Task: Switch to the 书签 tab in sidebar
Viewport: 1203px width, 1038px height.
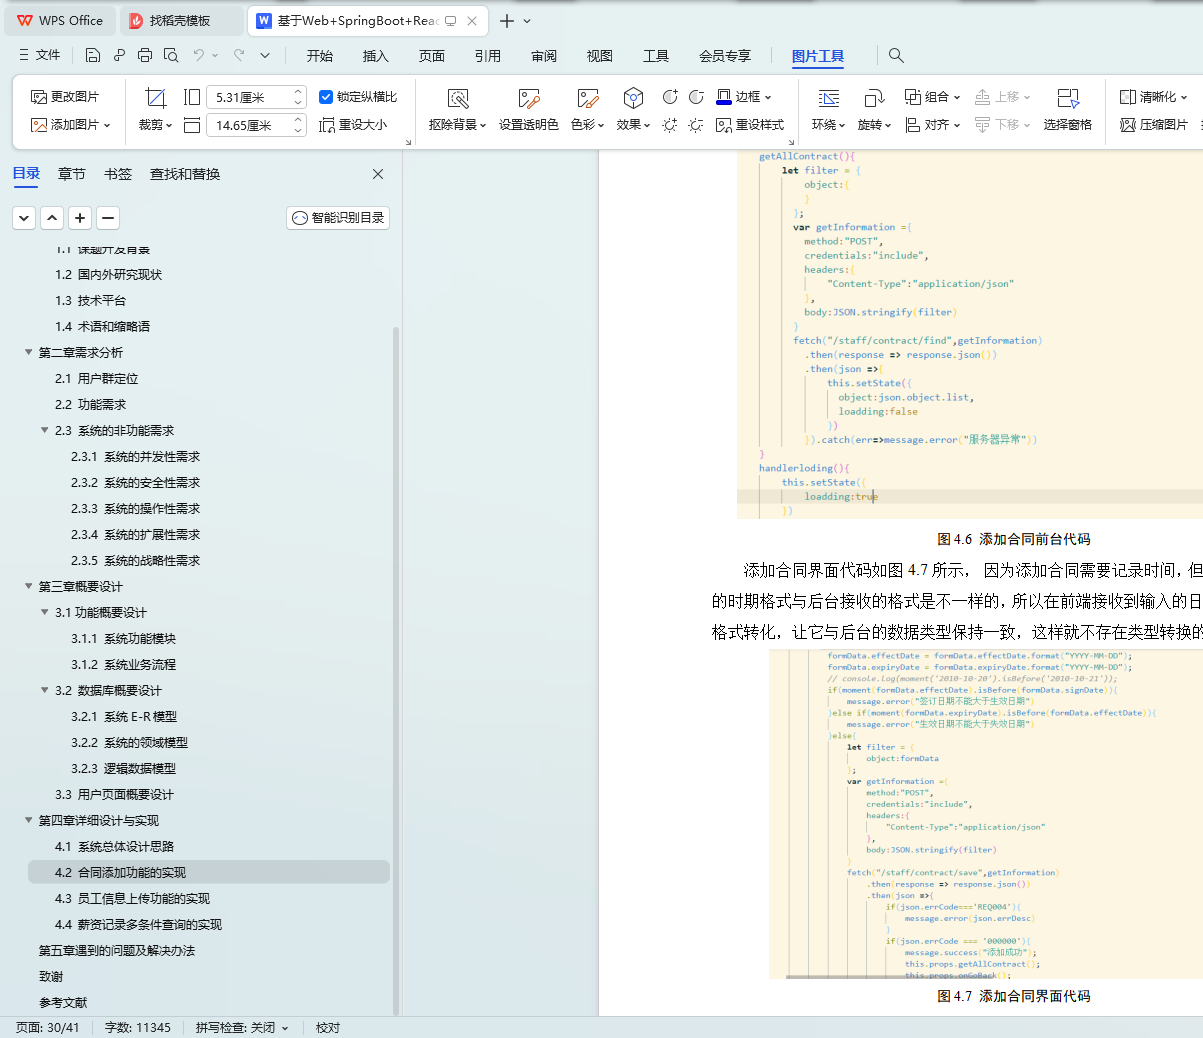Action: 118,174
